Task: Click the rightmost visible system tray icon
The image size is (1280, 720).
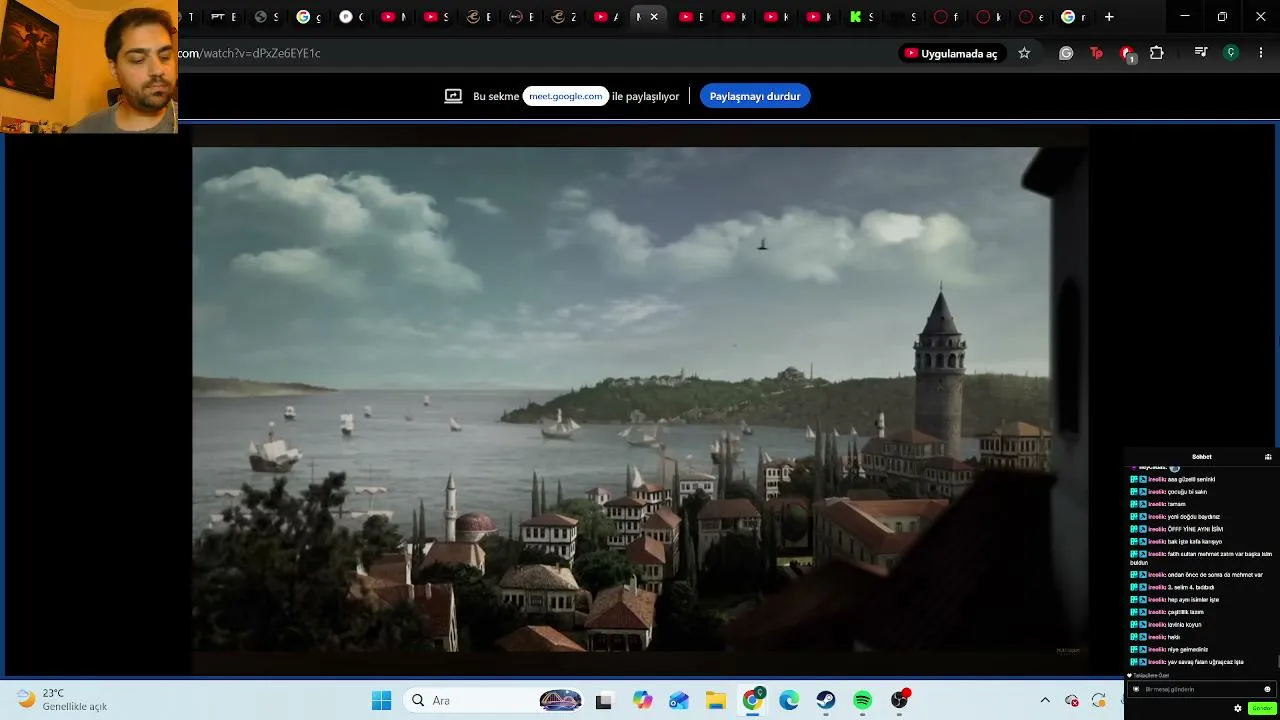Action: 1099,700
